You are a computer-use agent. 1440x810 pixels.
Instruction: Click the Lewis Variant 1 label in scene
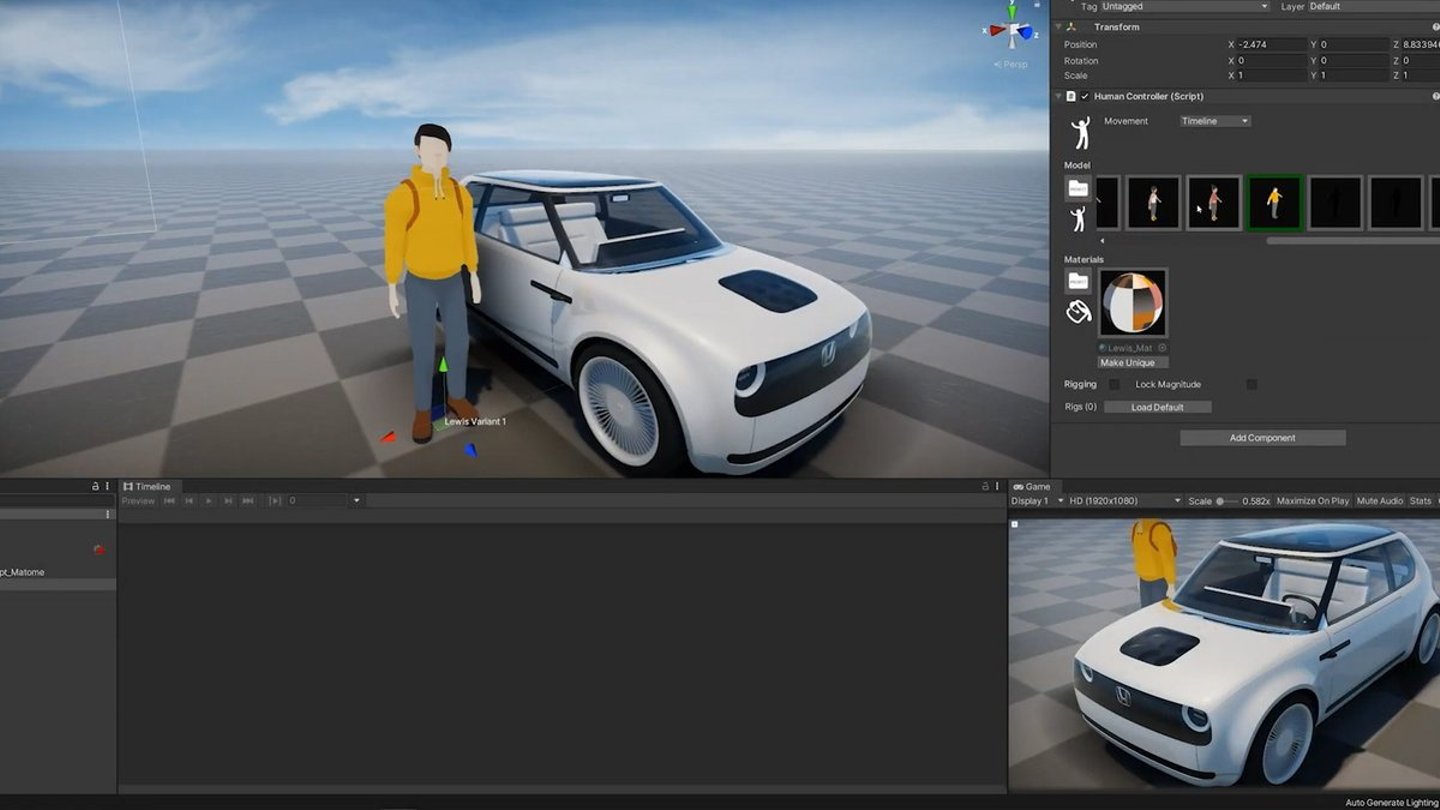475,421
